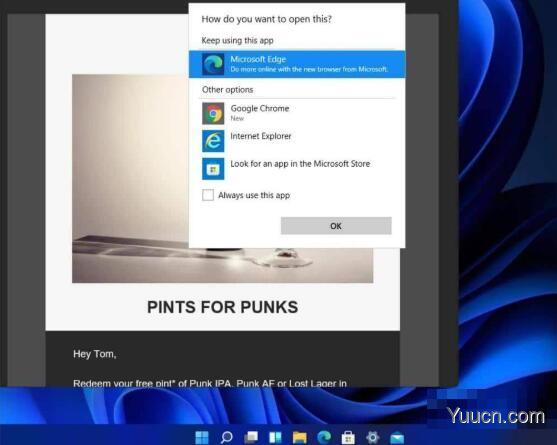This screenshot has height=445, width=557.
Task: Open Settings gear on the taskbar
Action: 373,437
